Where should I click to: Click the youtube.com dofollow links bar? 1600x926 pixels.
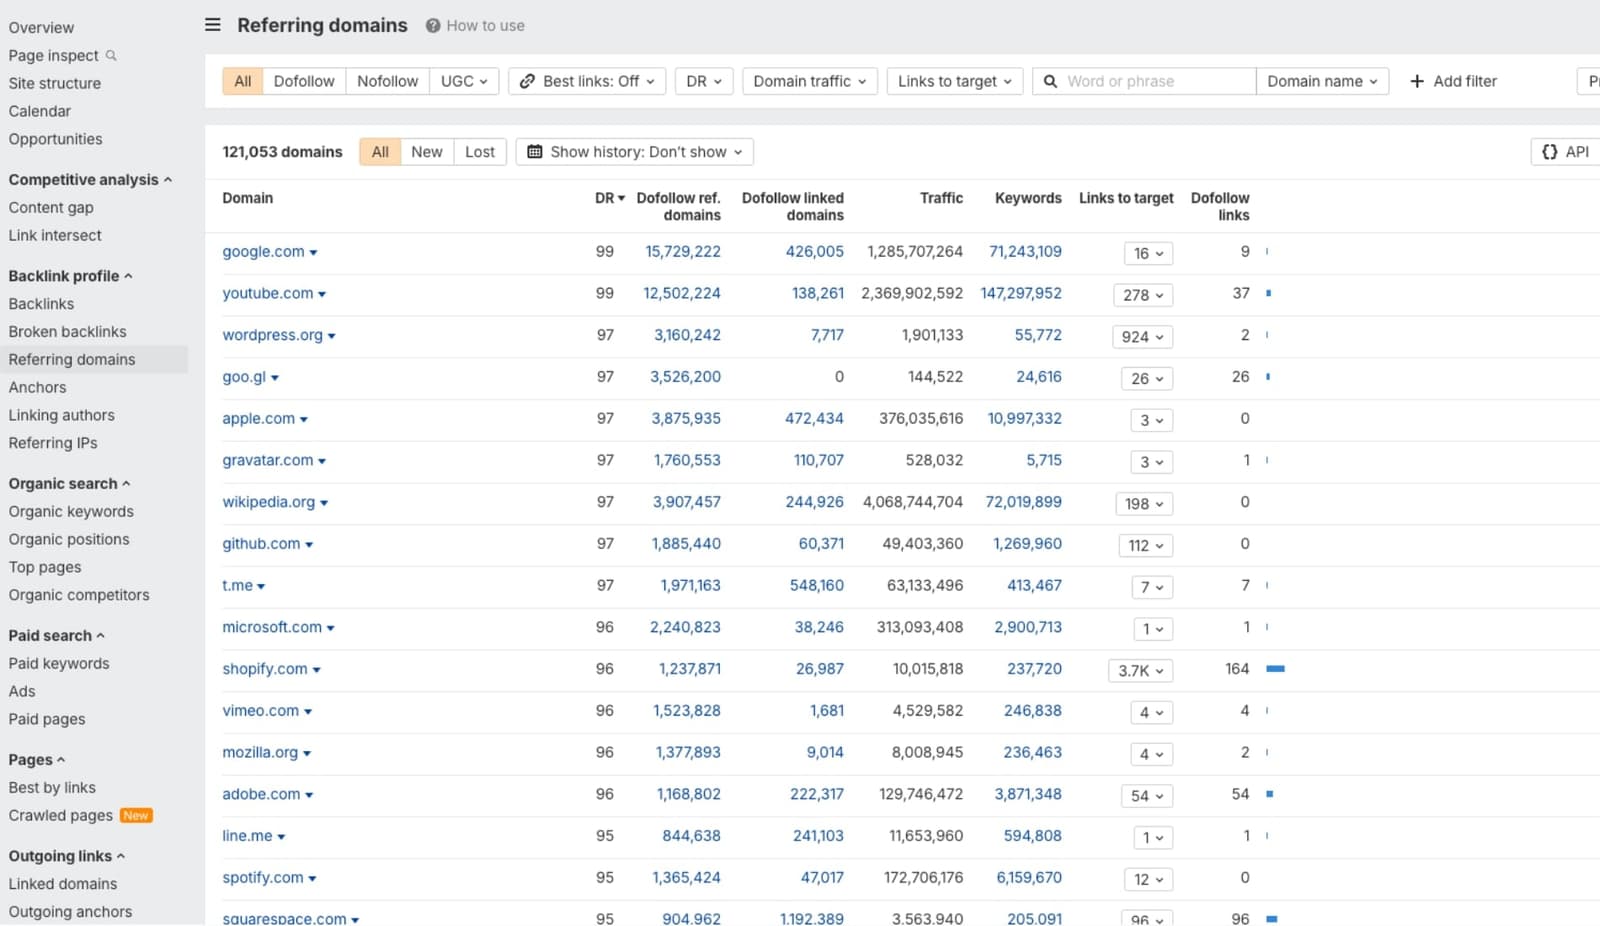[x=1268, y=294]
